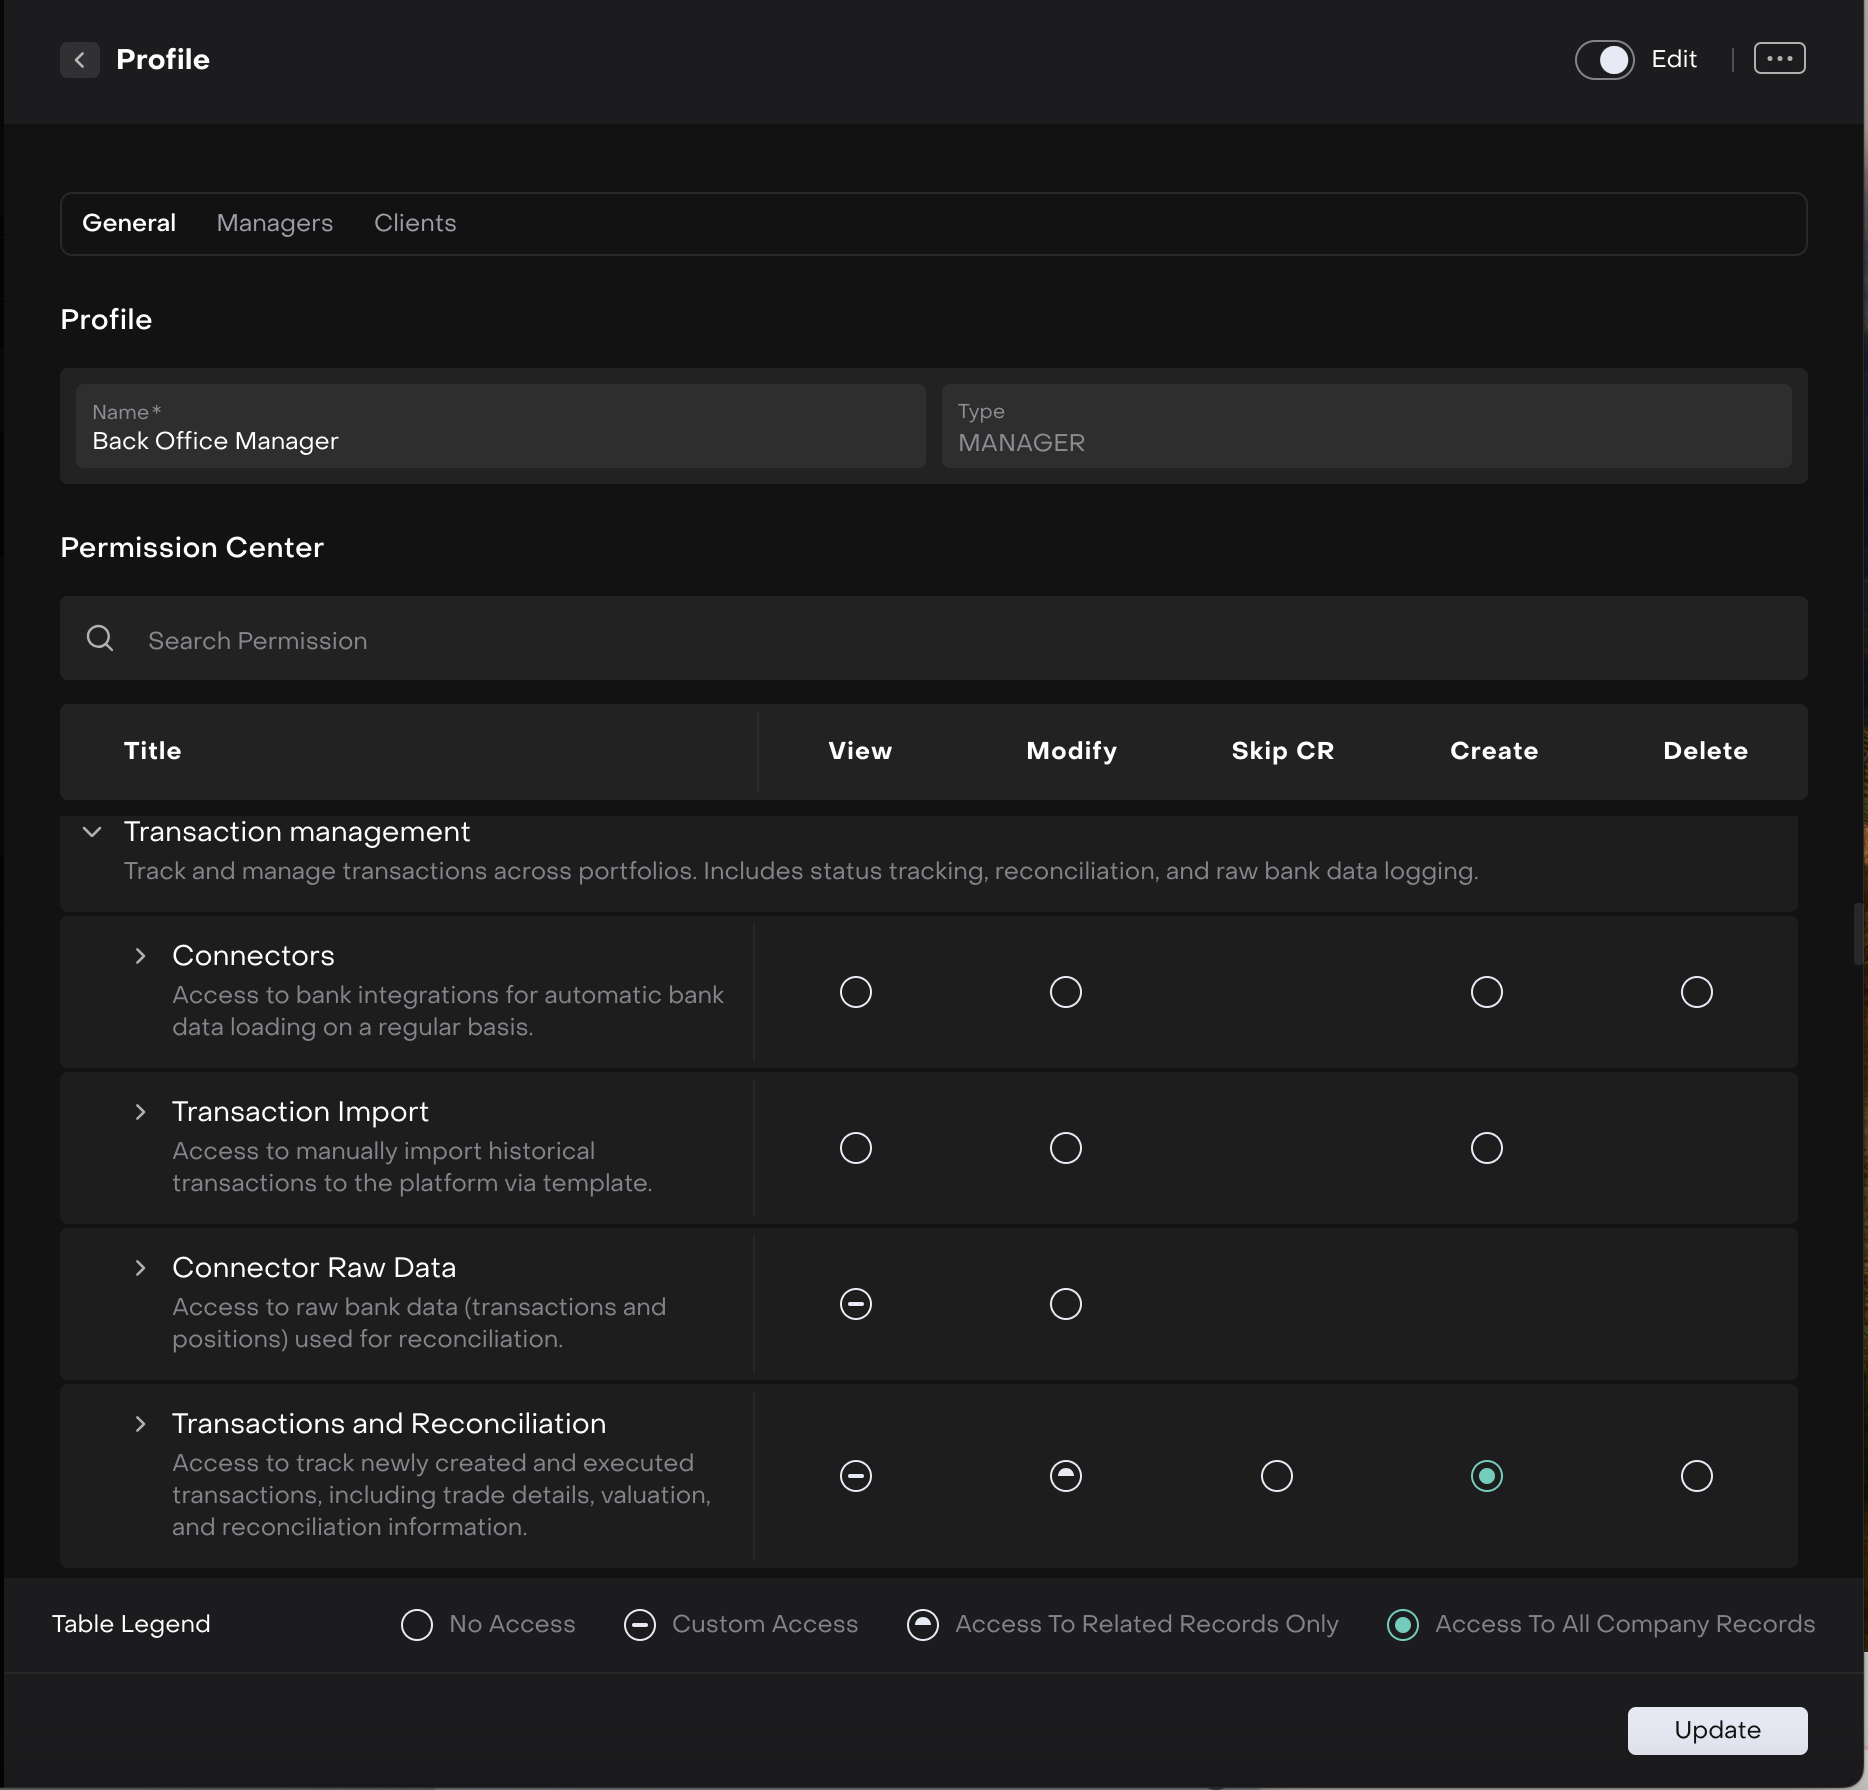Image resolution: width=1868 pixels, height=1790 pixels.
Task: Click the back arrow next to Profile
Action: 80,60
